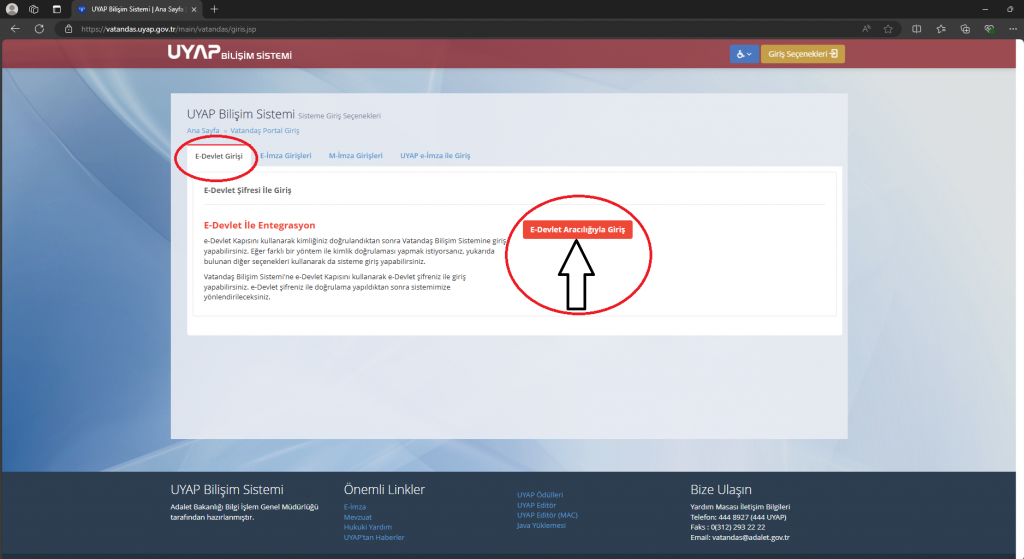Minimize the browser window

tap(985, 9)
